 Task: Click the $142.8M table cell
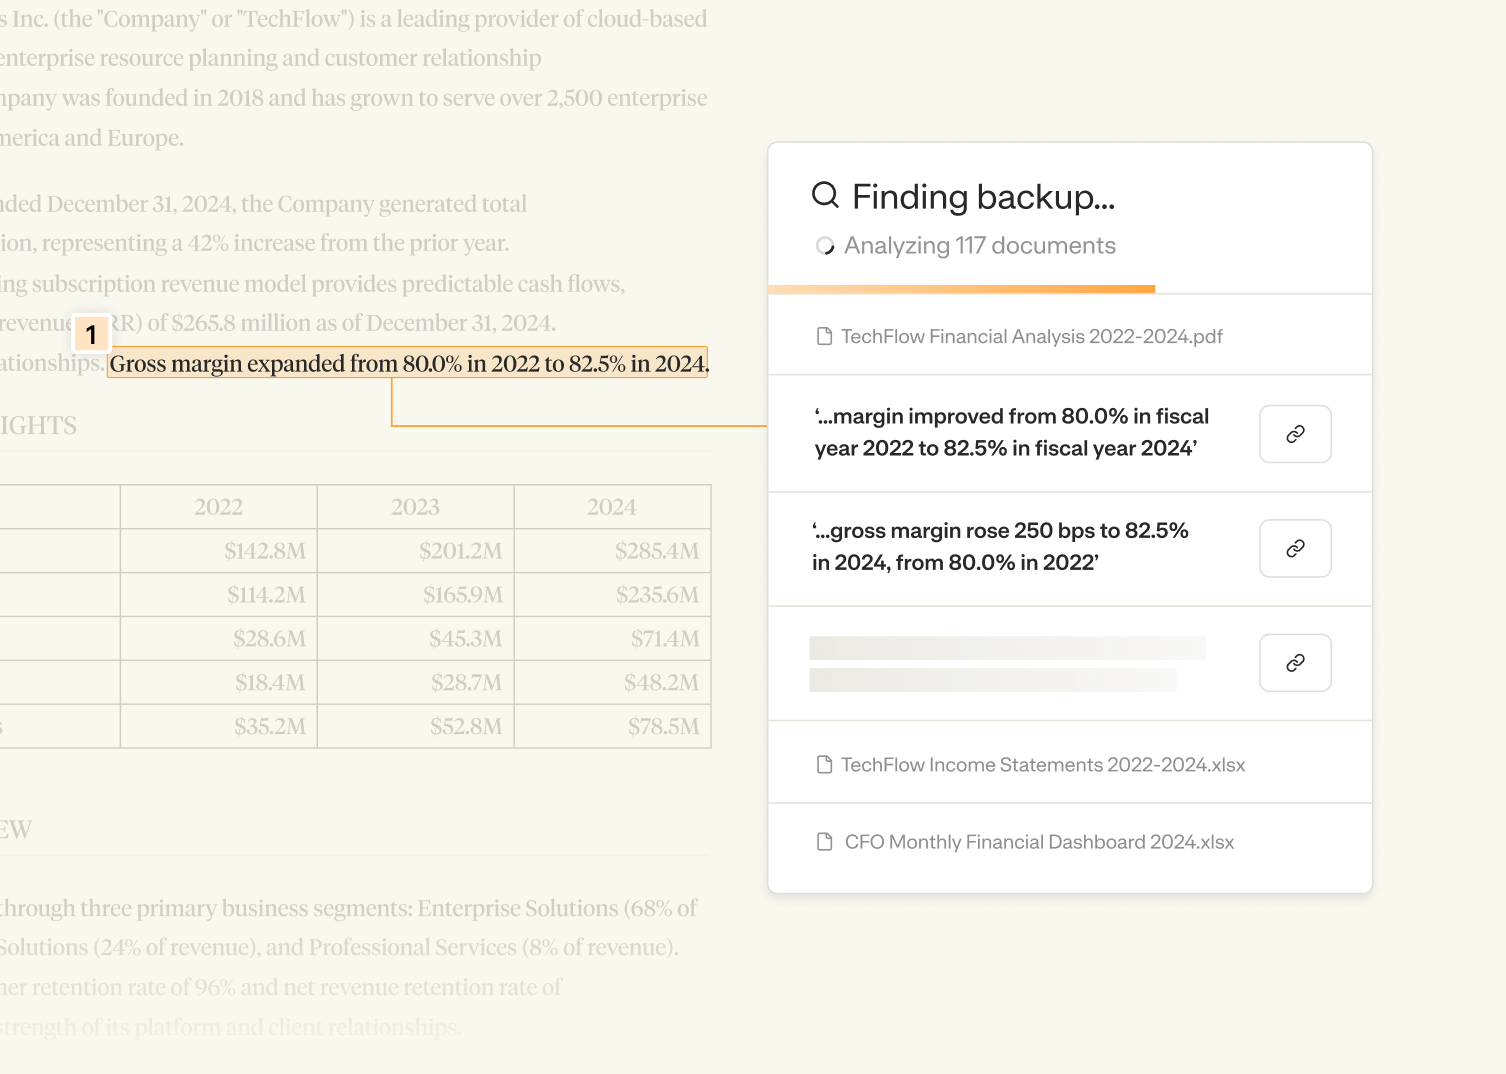click(219, 551)
